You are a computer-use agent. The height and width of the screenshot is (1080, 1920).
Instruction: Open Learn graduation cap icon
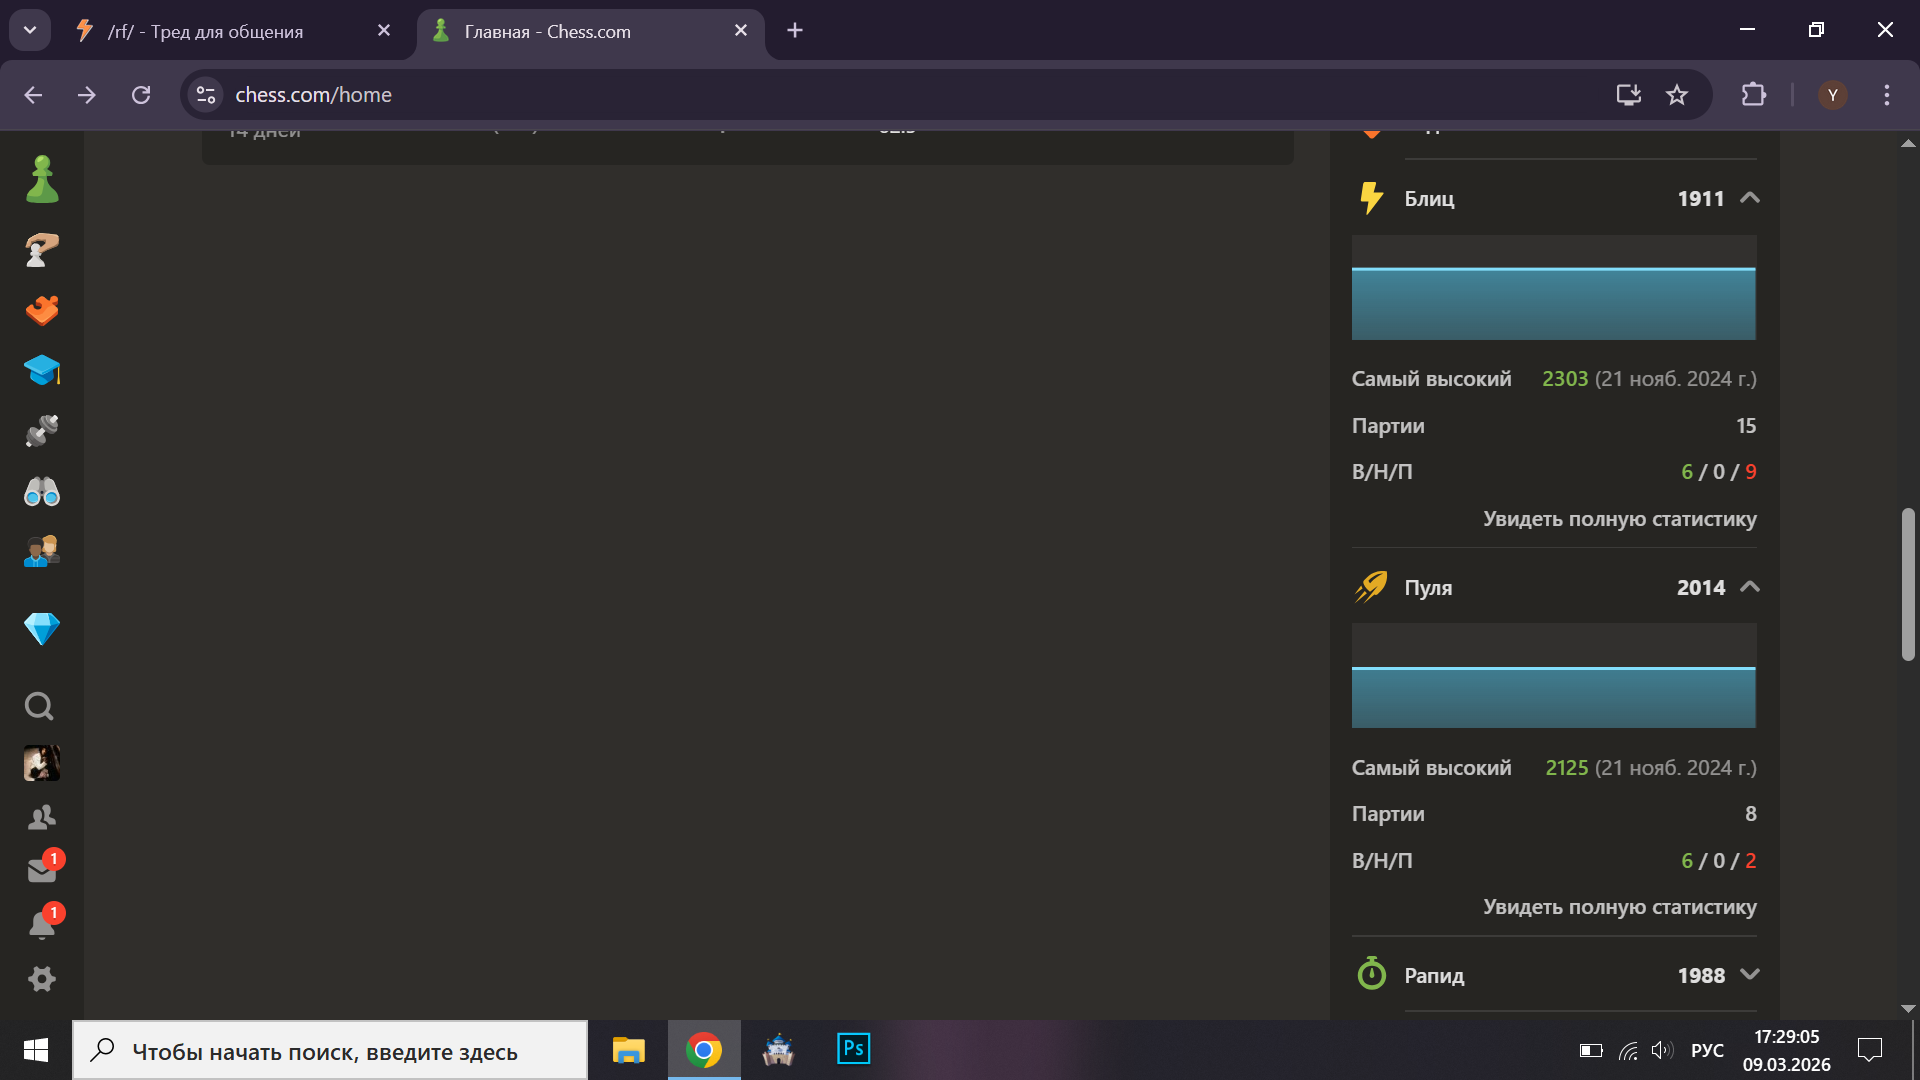click(42, 371)
